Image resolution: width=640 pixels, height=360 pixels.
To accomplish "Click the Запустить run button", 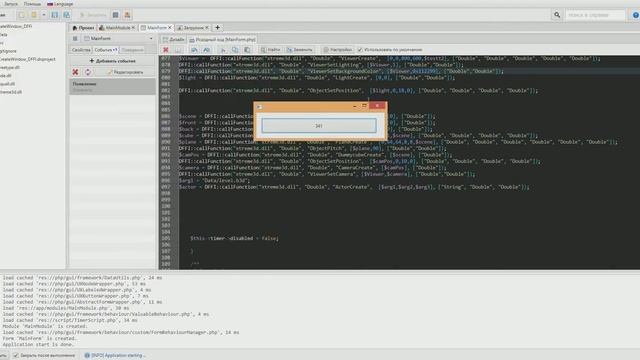I will pos(93,15).
